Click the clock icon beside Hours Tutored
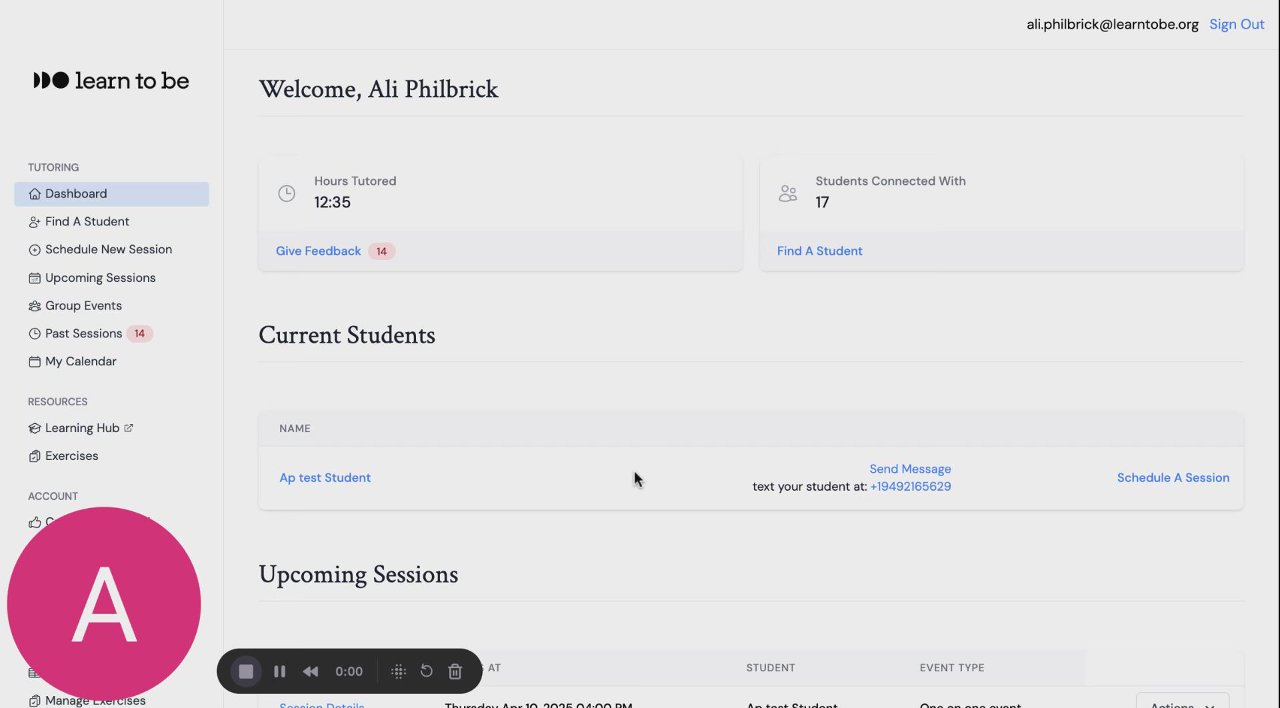 [287, 193]
